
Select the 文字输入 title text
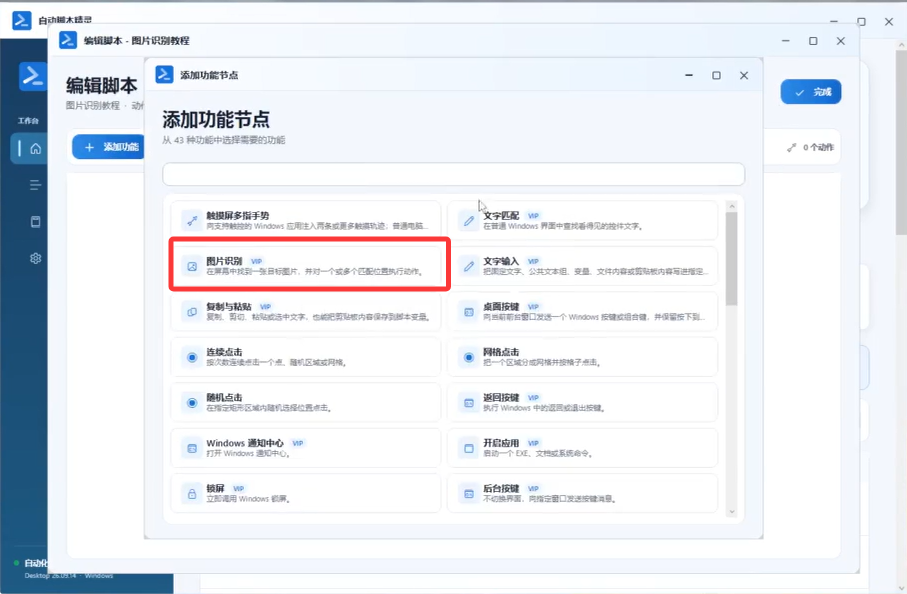(502, 261)
